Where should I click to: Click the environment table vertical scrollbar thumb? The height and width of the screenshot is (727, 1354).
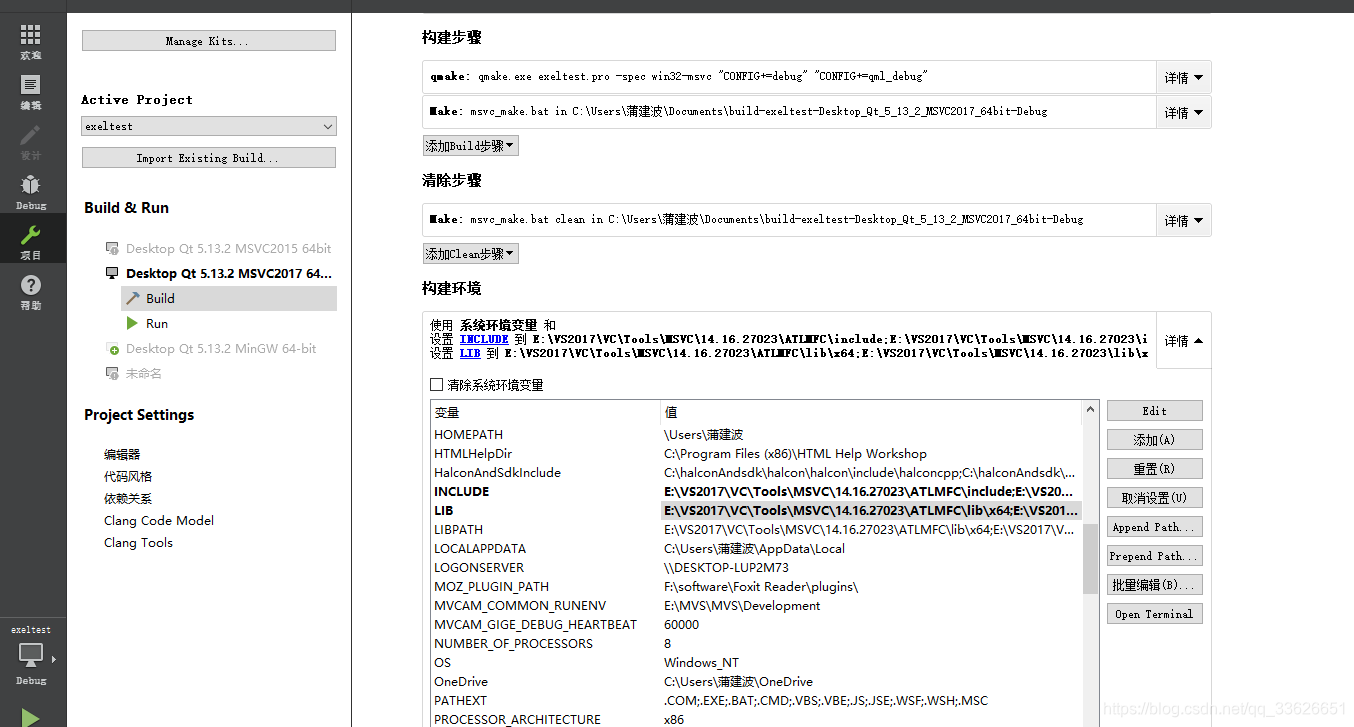(1090, 558)
